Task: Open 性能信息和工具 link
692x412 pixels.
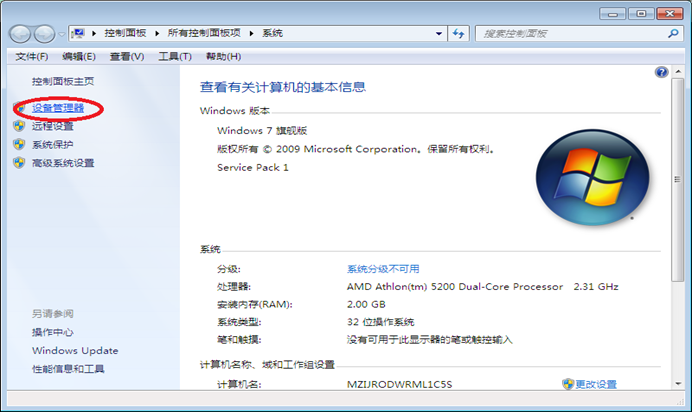Action: tap(68, 369)
